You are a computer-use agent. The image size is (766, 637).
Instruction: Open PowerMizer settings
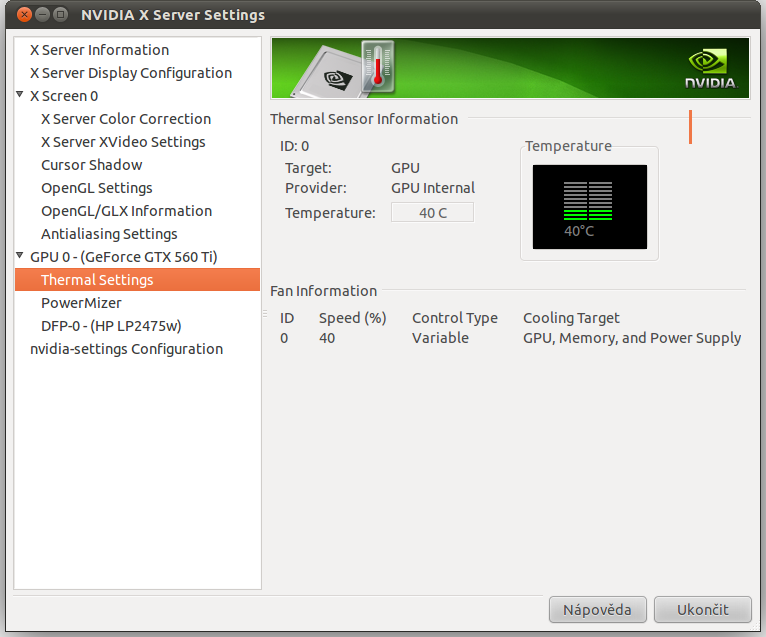point(81,303)
